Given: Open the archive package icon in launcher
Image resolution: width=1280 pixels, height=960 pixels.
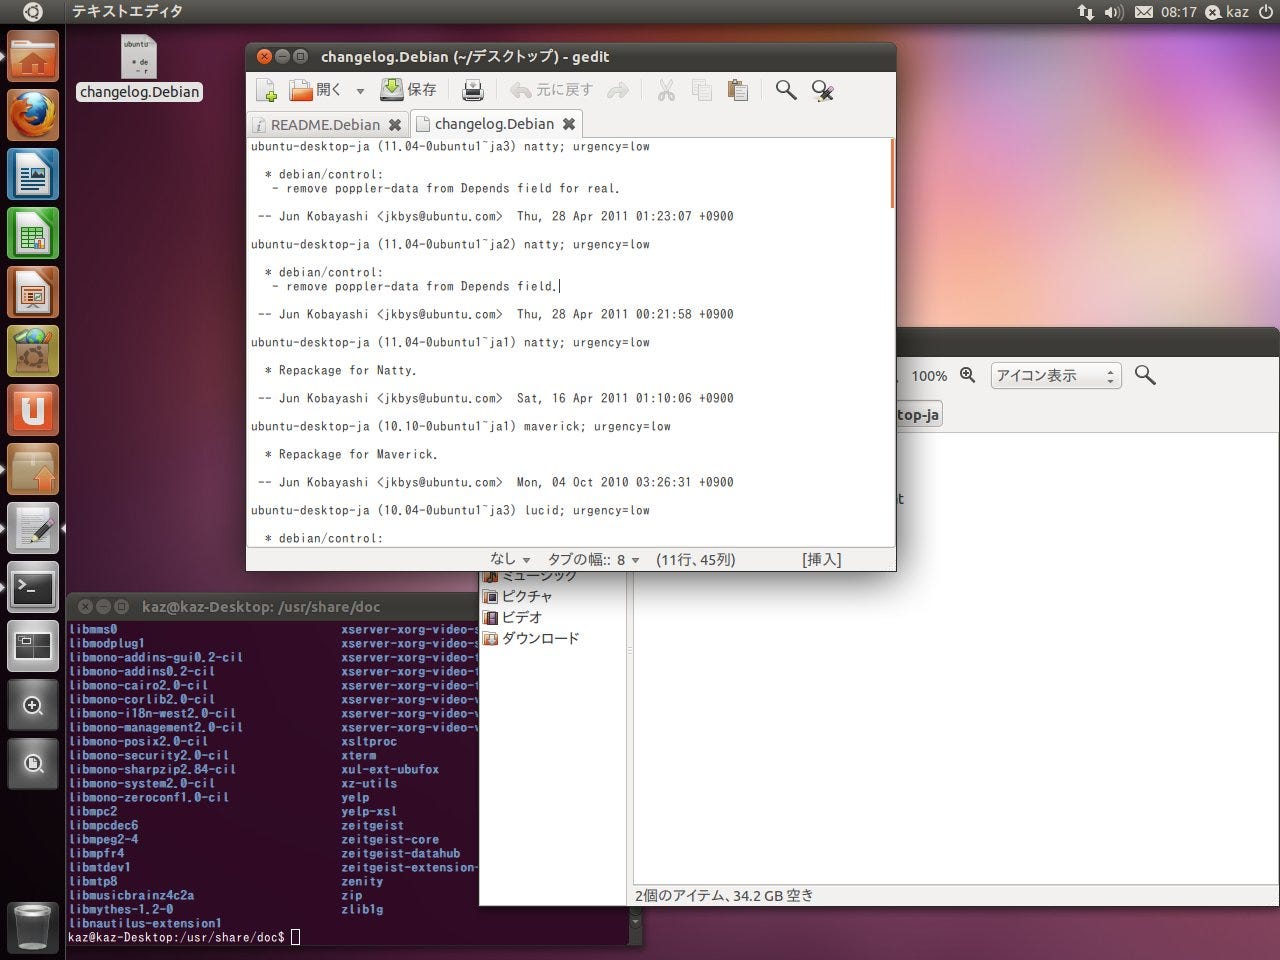Looking at the screenshot, I should [33, 469].
